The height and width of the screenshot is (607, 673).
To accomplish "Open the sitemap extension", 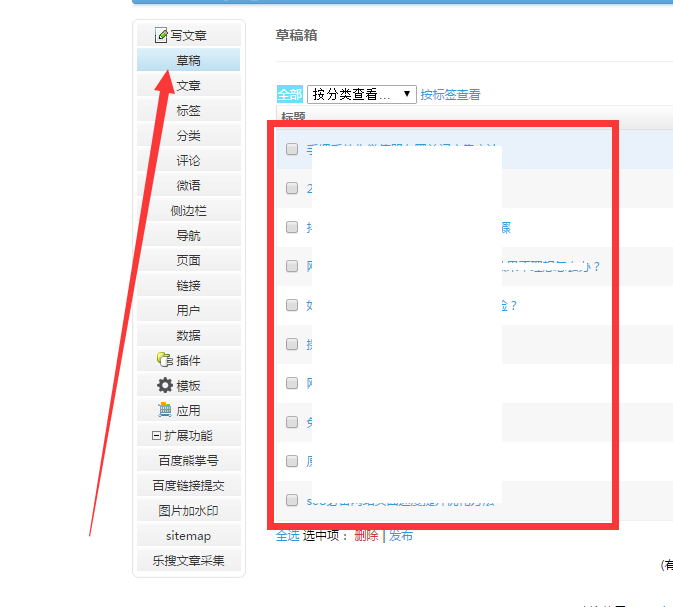I will 188,535.
